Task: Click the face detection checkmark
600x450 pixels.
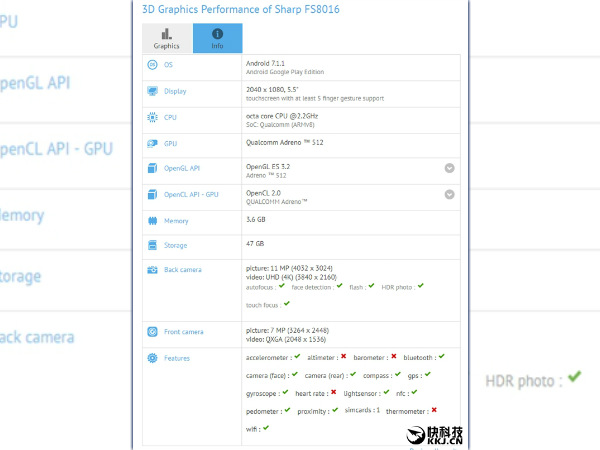Action: click(x=339, y=285)
